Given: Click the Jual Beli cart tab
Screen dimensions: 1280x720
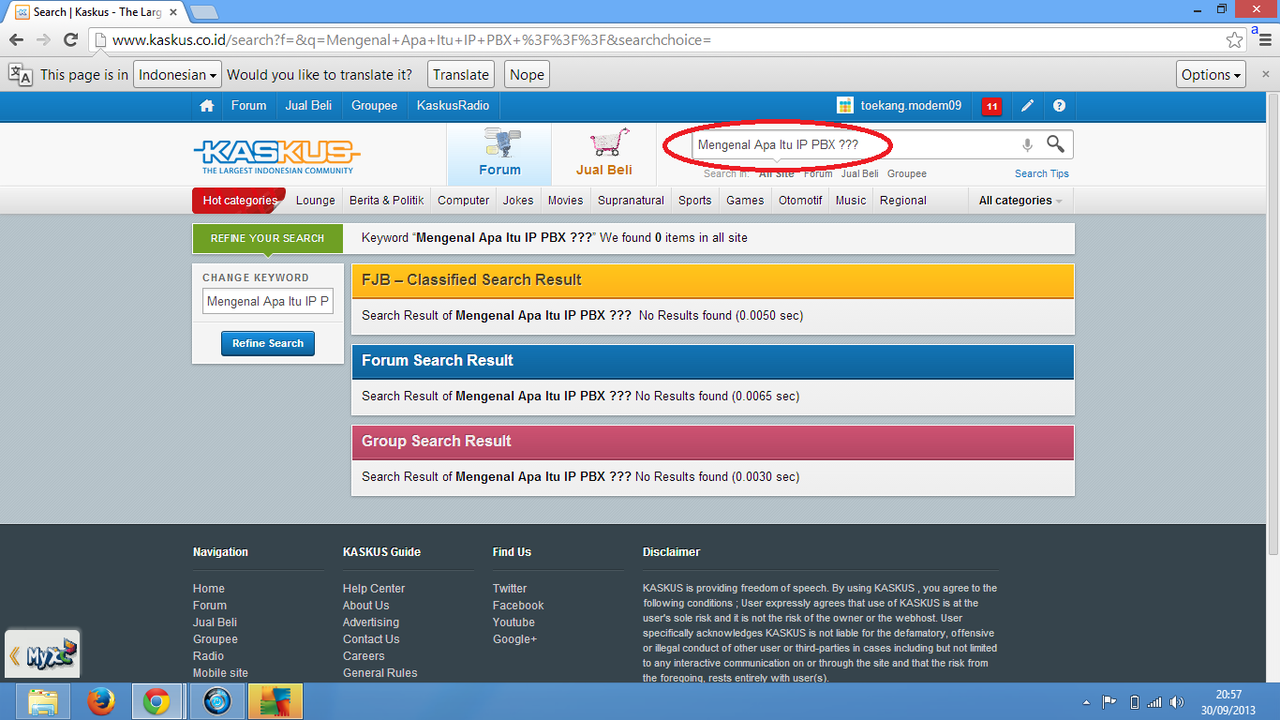Looking at the screenshot, I should (x=604, y=154).
